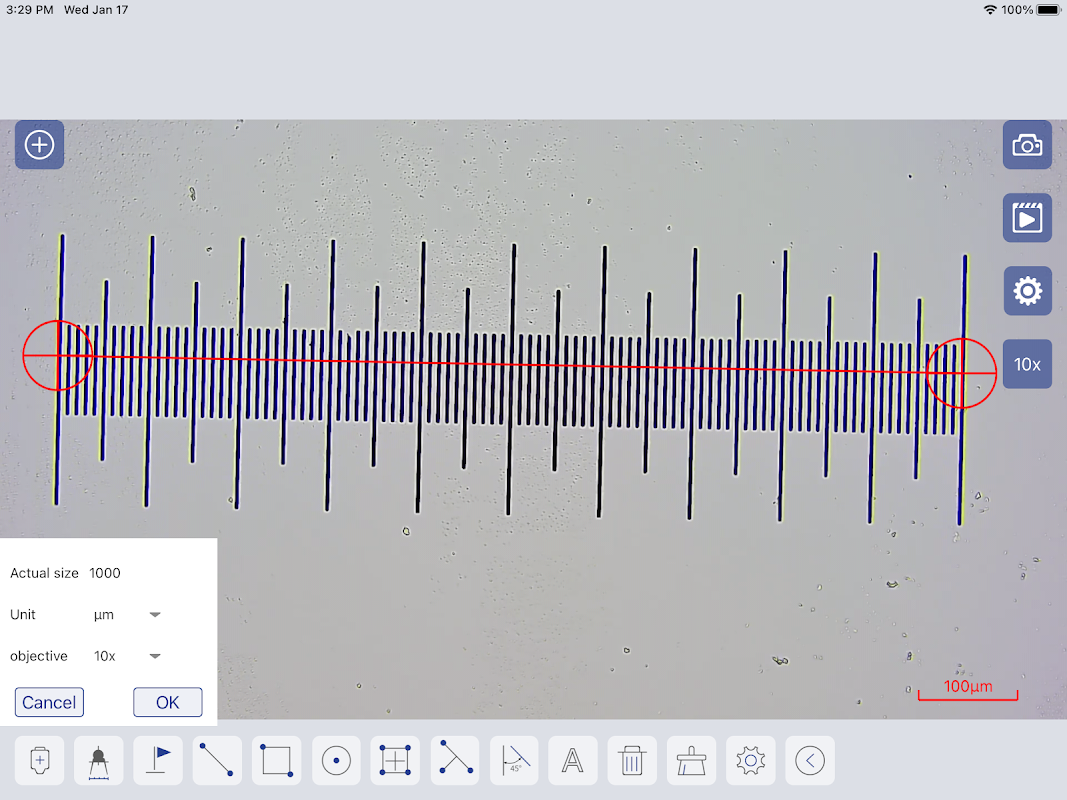The height and width of the screenshot is (800, 1067).
Task: Collapse the toolbar with the back arrow
Action: coord(810,760)
